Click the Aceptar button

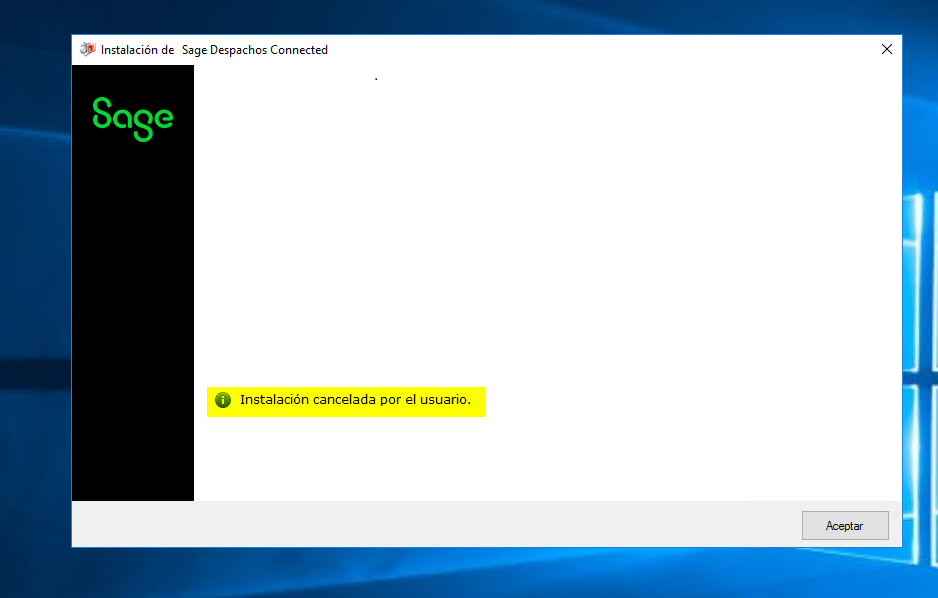[844, 526]
